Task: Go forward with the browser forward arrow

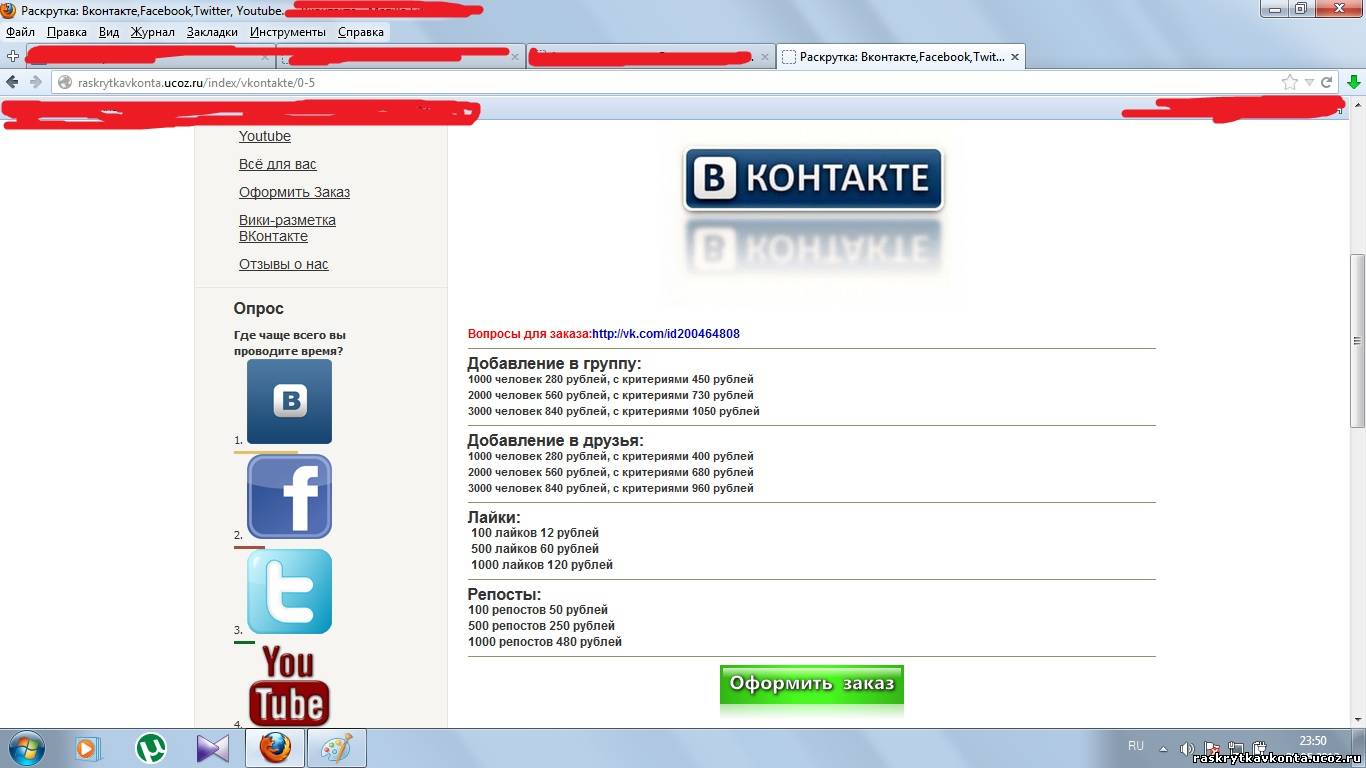Action: (35, 82)
